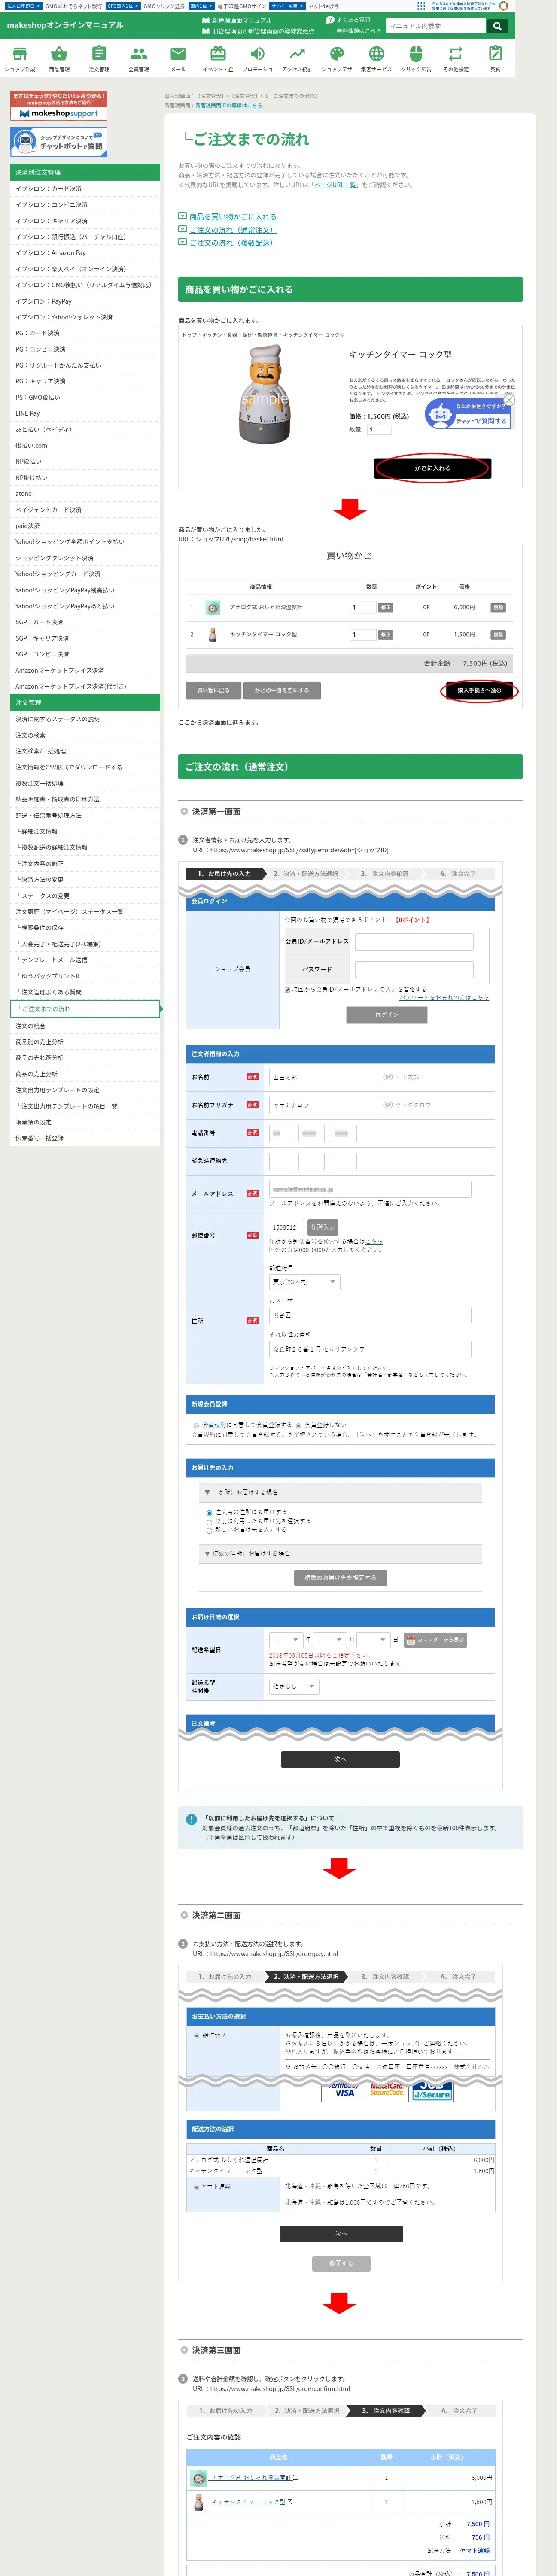Viewport: 557px width, 2576px height.
Task: Open the delivery date day dropdown
Action: point(373,1640)
